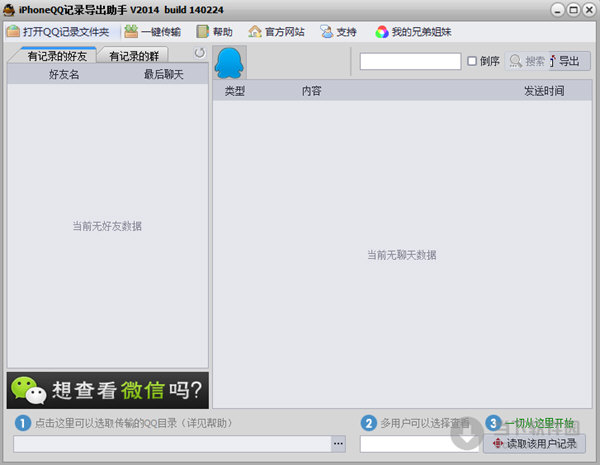
Task: Click read this user's records (读取该用户记录)
Action: point(534,444)
